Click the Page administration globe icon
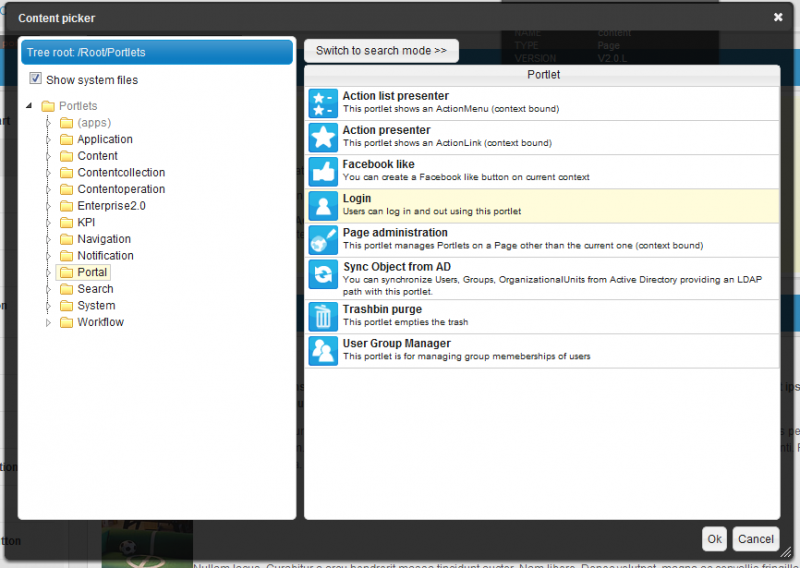This screenshot has width=800, height=568. tap(323, 240)
